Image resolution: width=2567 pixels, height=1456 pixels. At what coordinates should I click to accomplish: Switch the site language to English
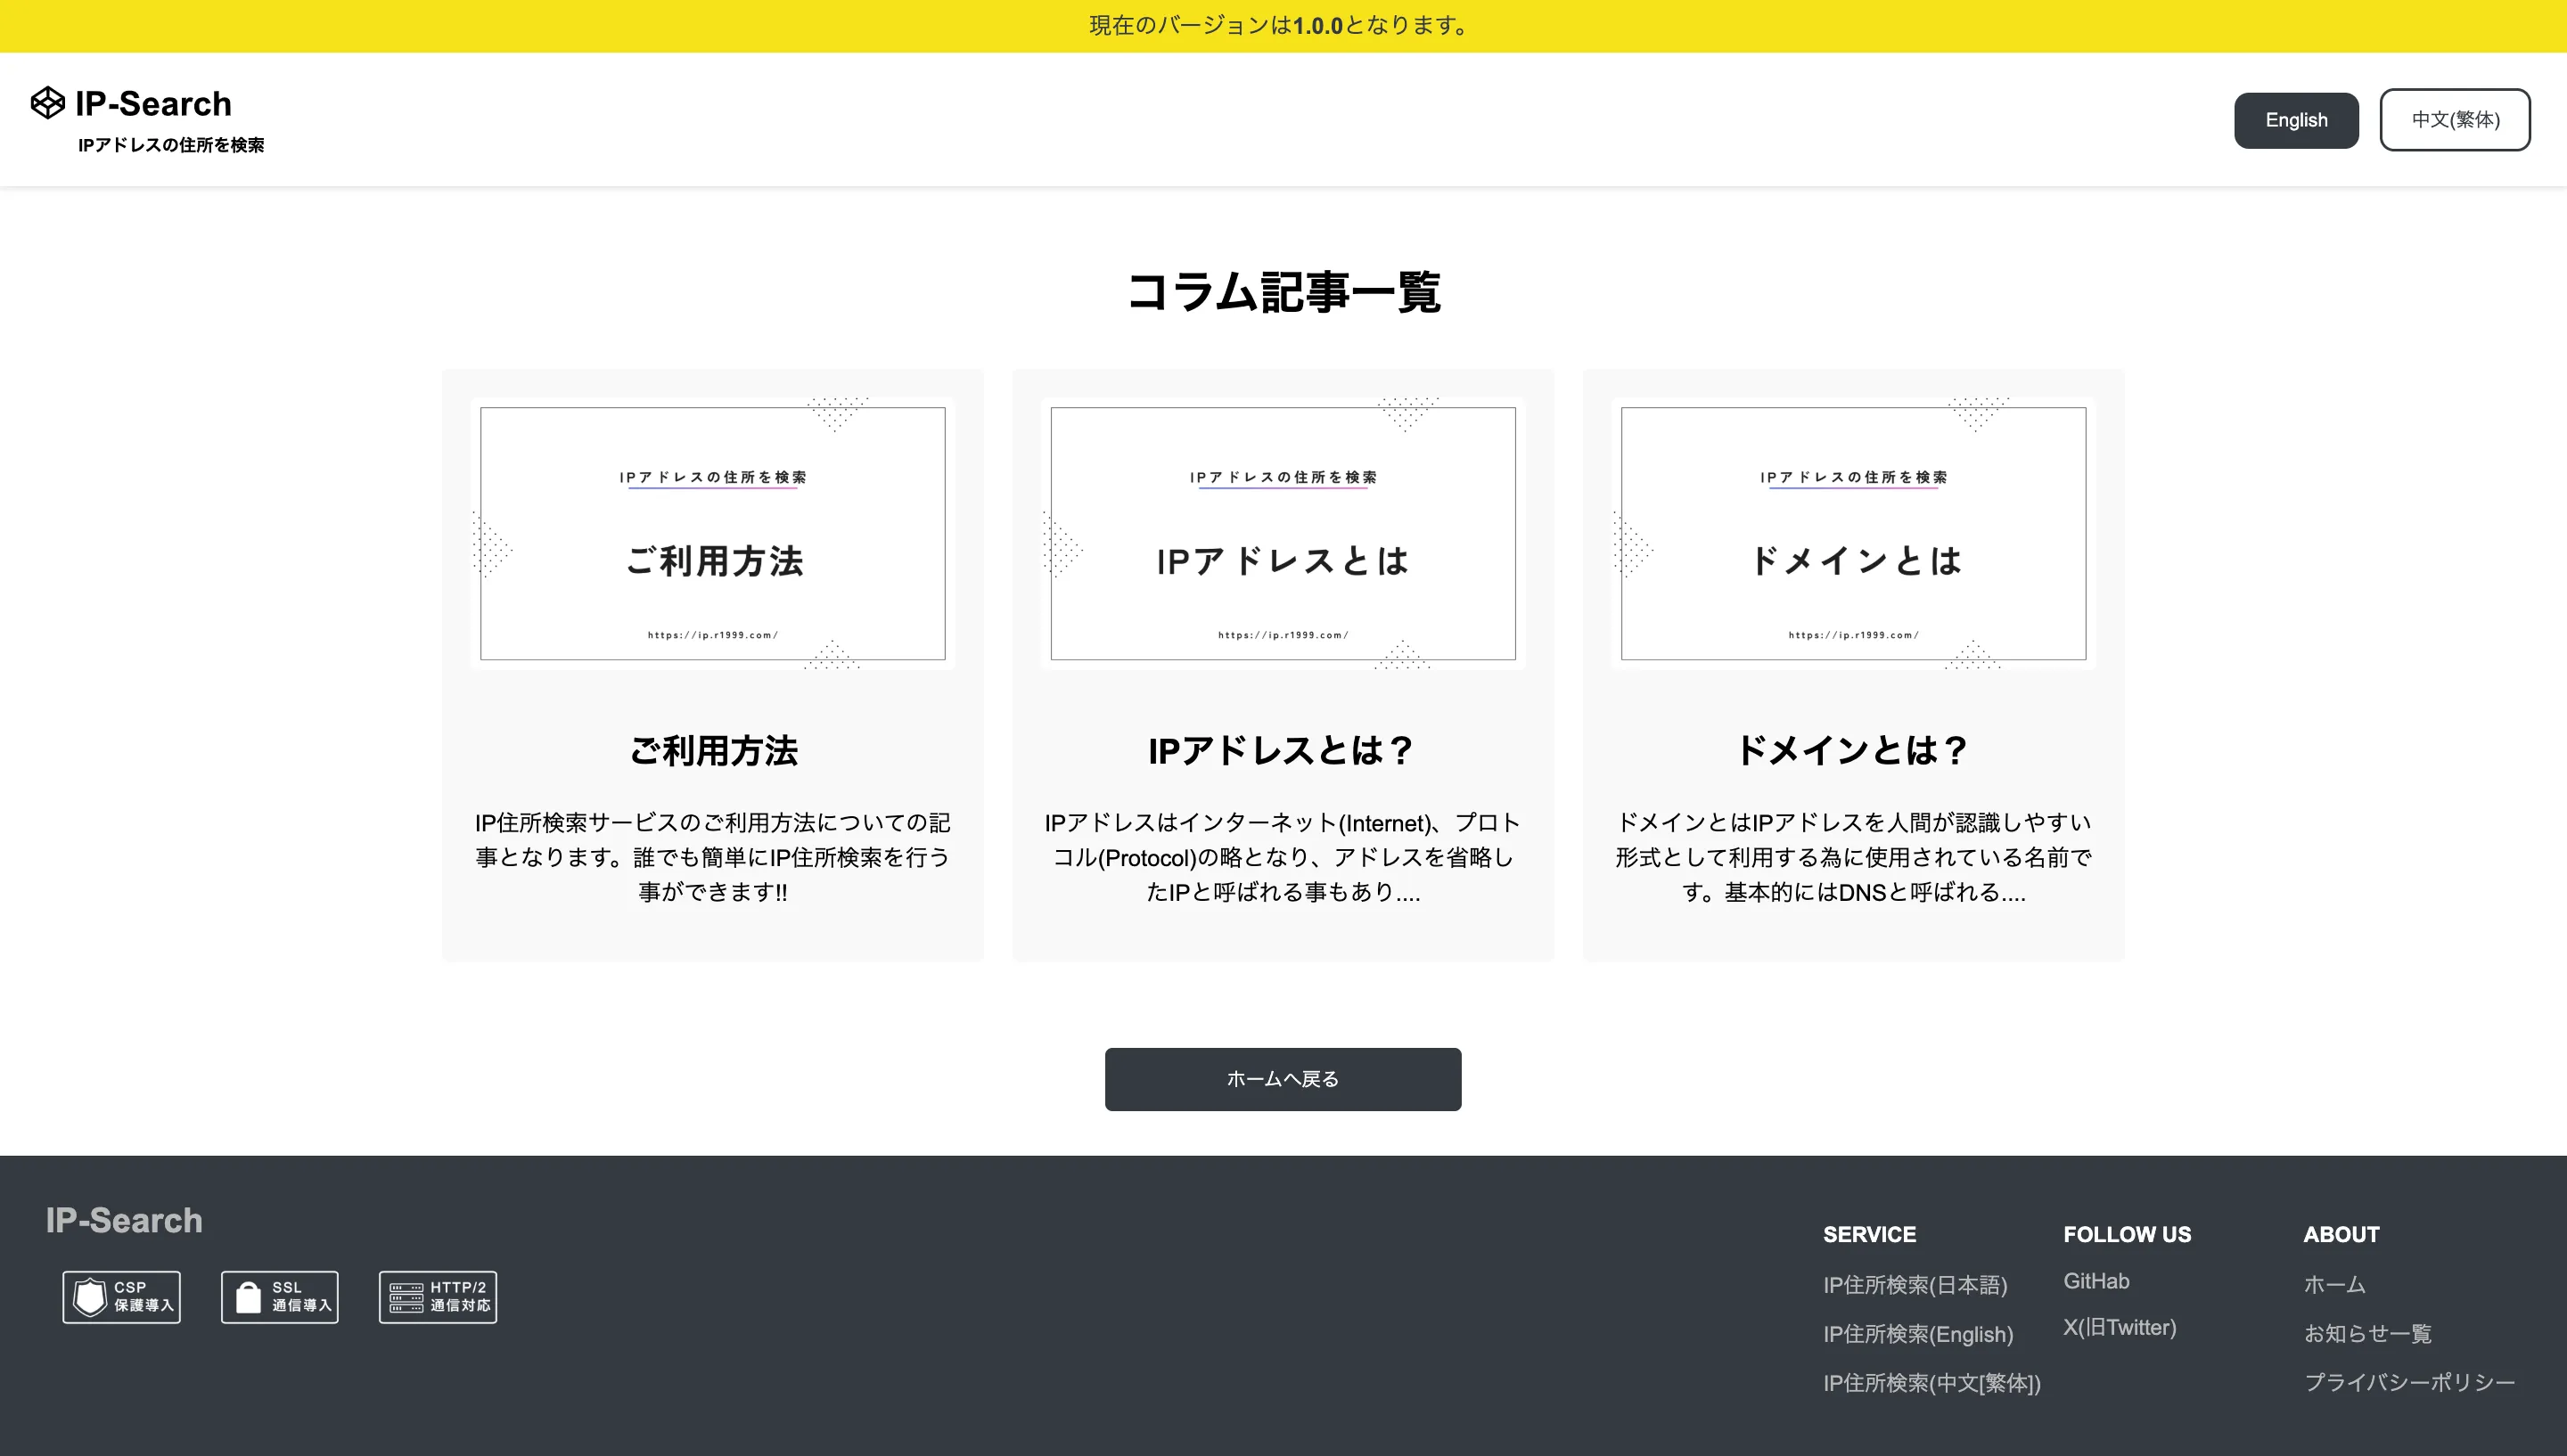point(2296,119)
